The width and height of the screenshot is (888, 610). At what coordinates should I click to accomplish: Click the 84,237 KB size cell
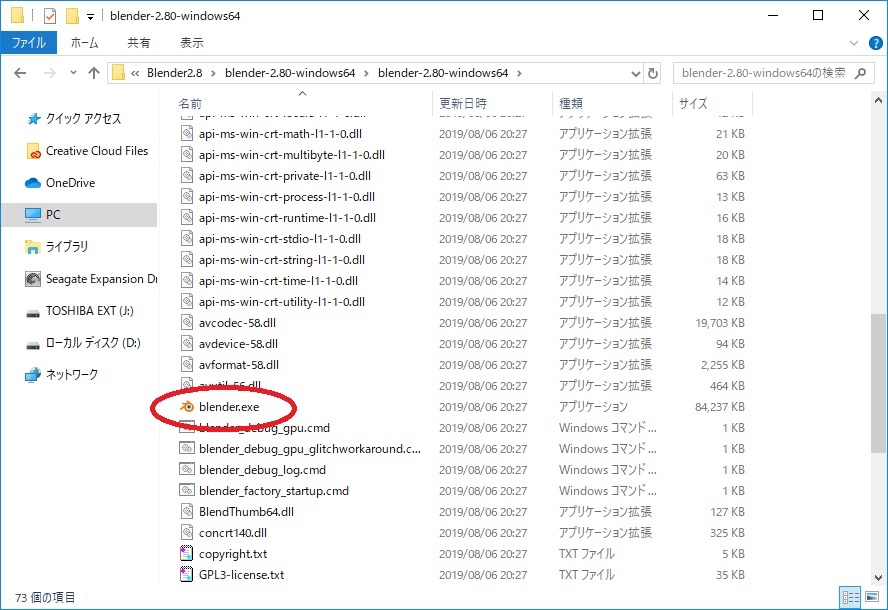(x=719, y=407)
